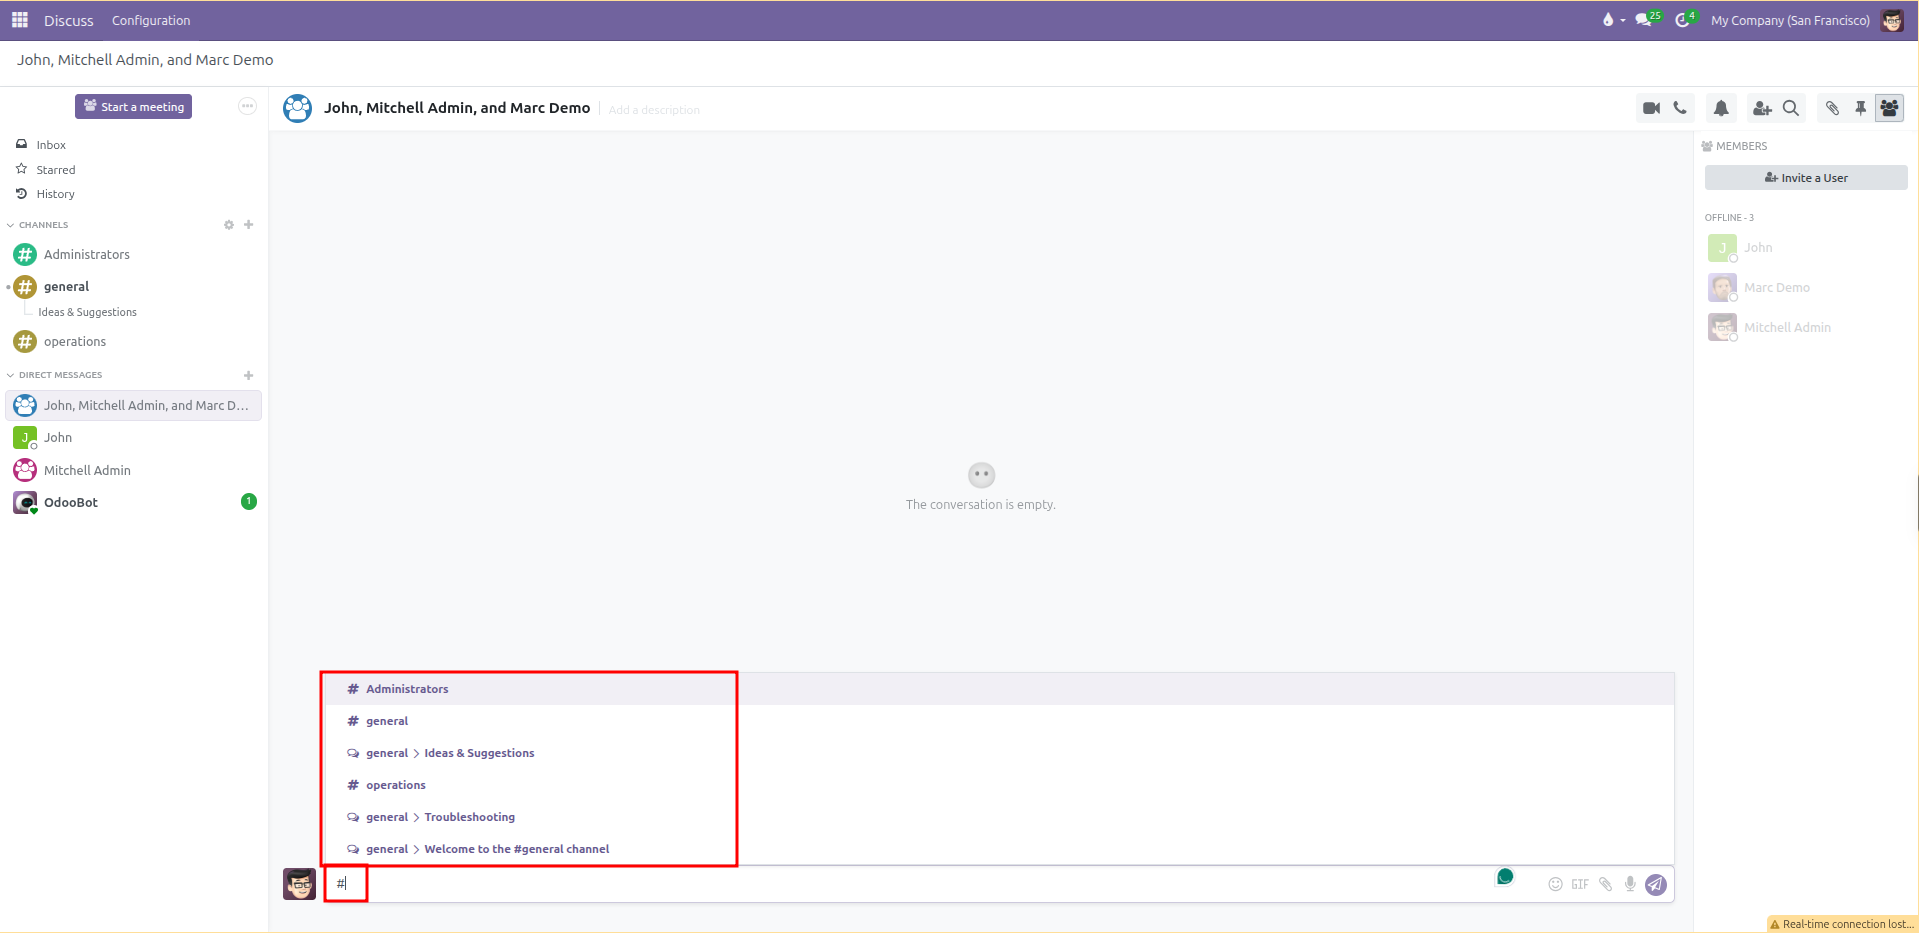Record a voice message microphone icon
Screen dimensions: 1919x933
tap(1630, 884)
